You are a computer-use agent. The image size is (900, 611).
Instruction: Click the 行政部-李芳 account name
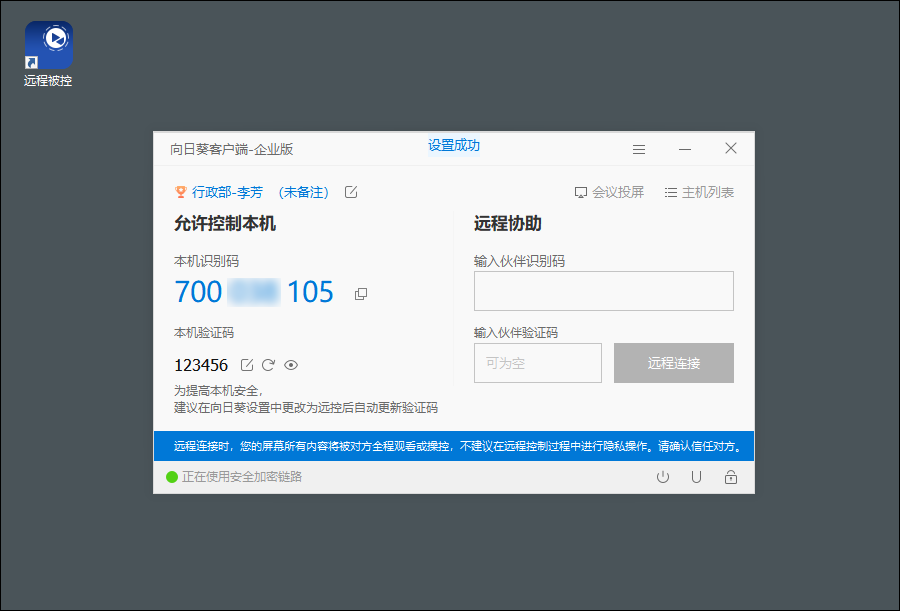click(227, 192)
